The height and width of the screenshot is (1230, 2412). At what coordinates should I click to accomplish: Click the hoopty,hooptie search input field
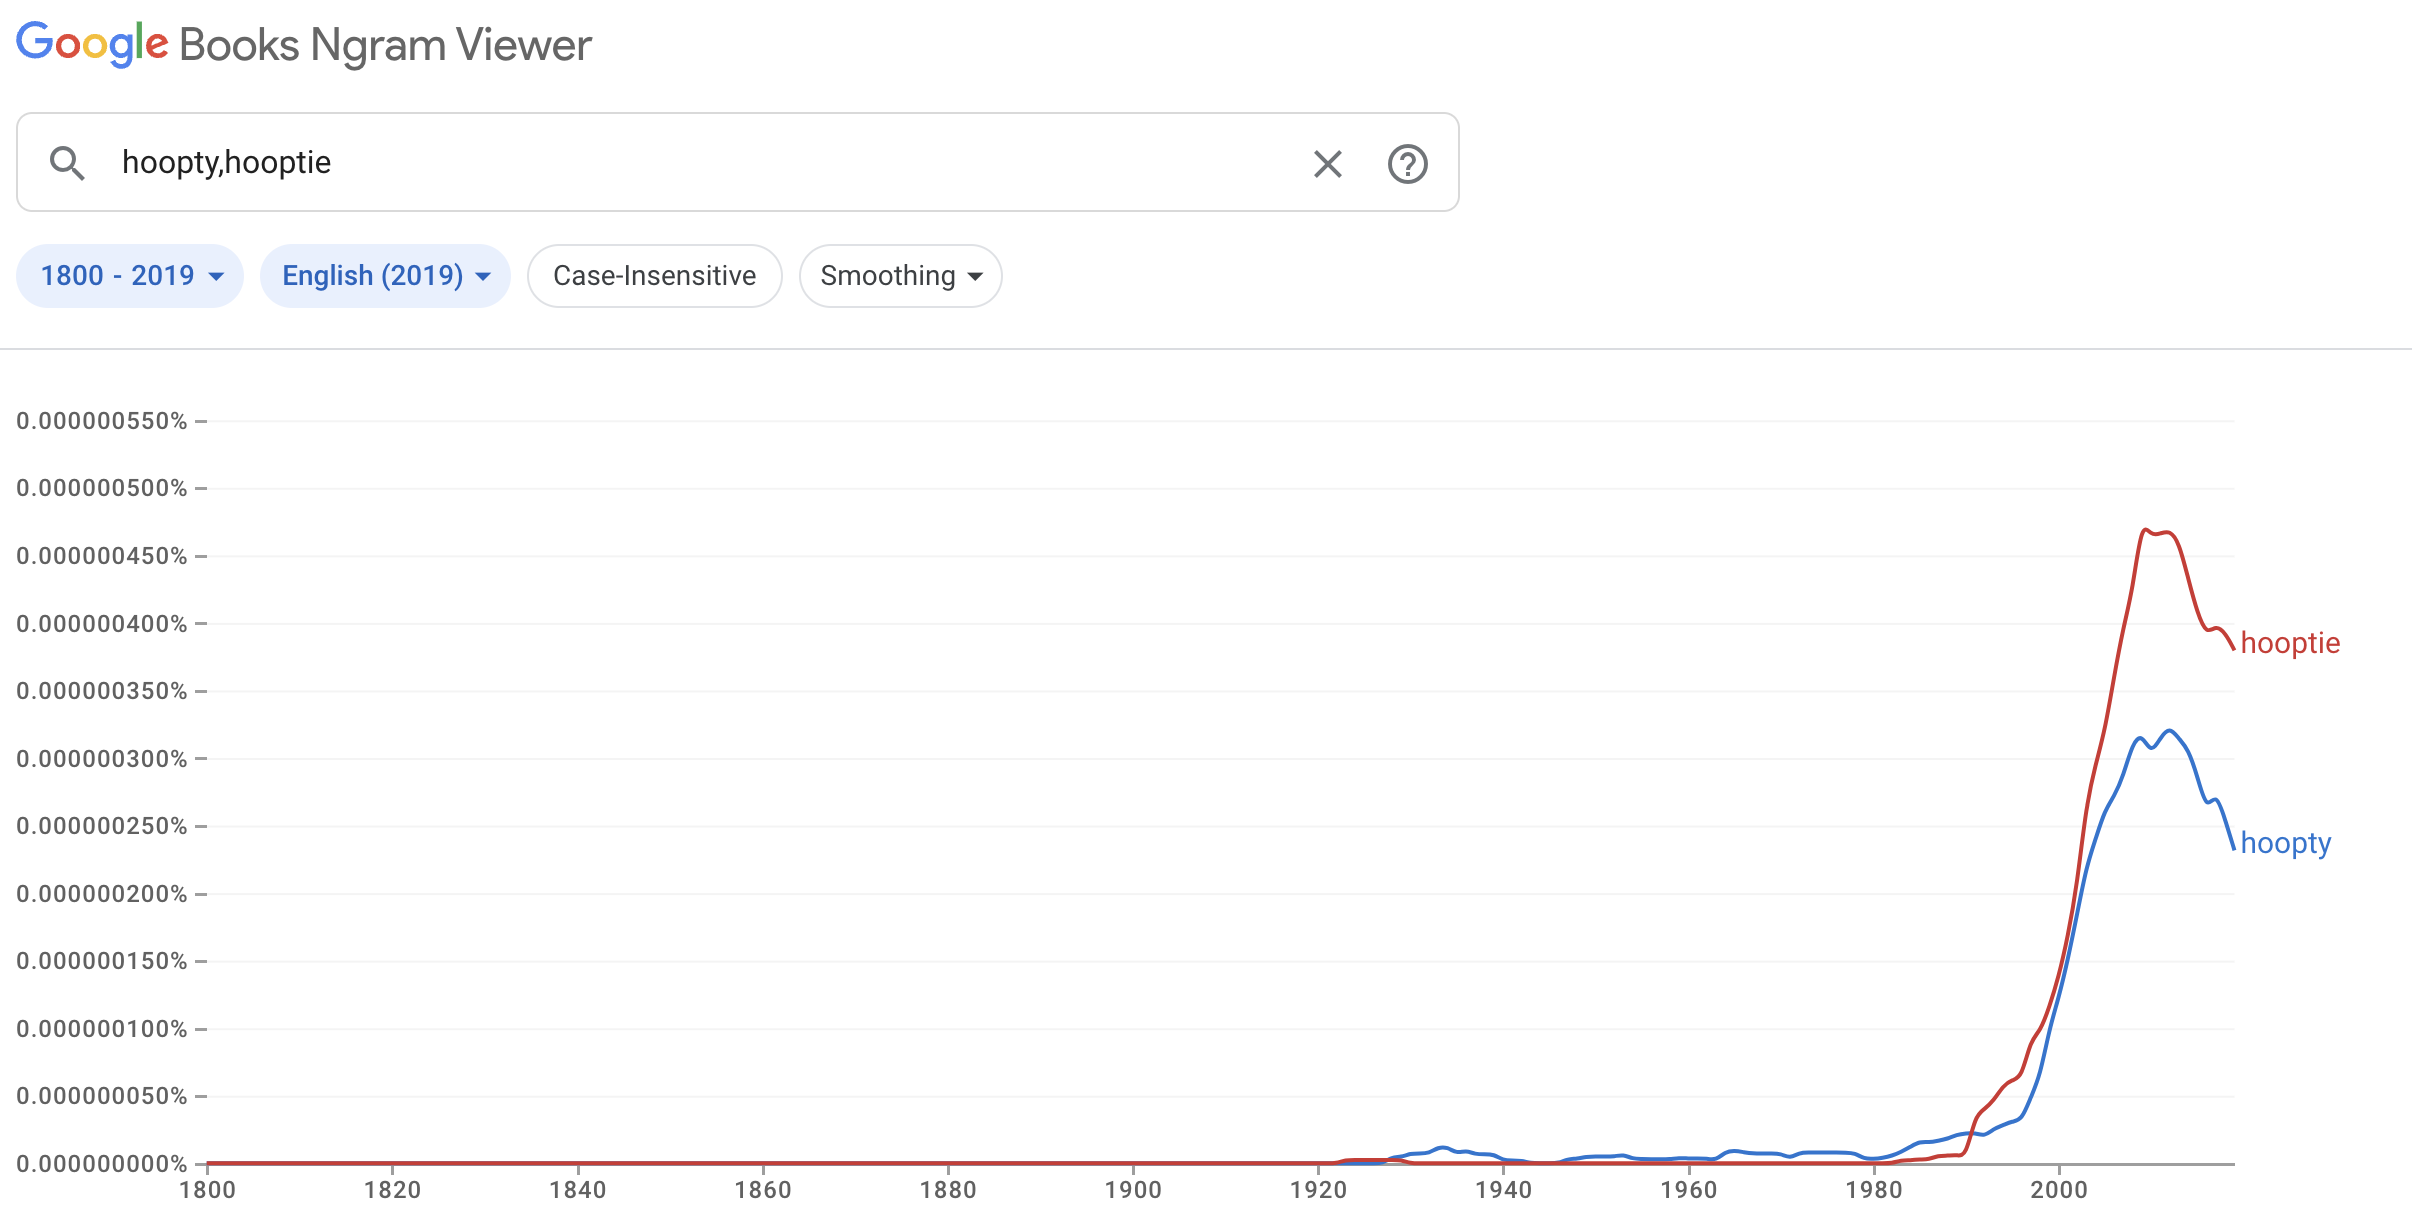[700, 163]
